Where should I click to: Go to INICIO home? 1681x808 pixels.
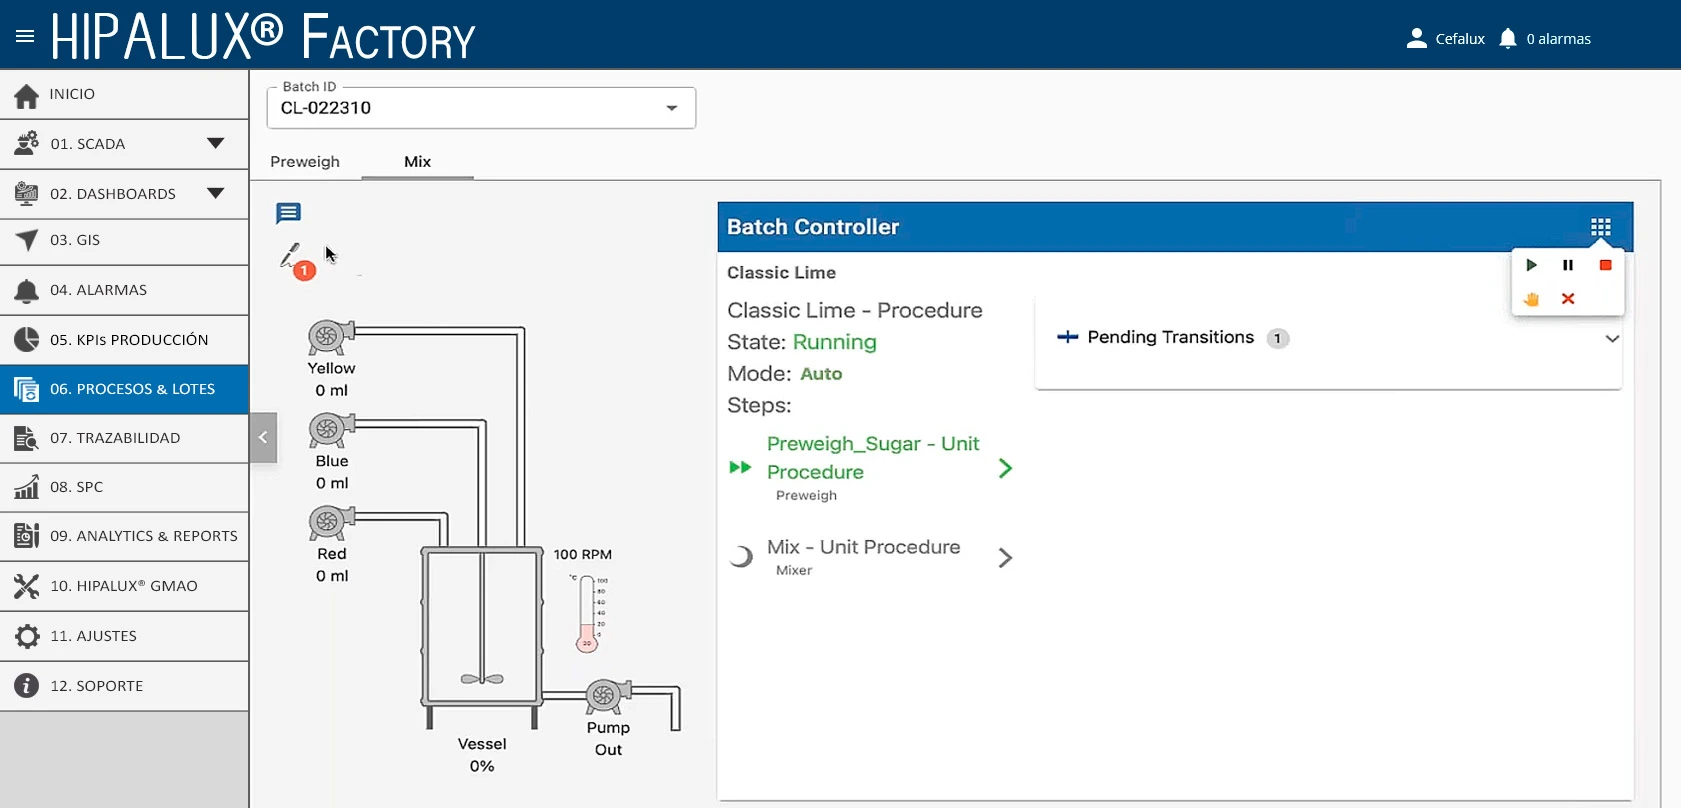click(x=124, y=94)
